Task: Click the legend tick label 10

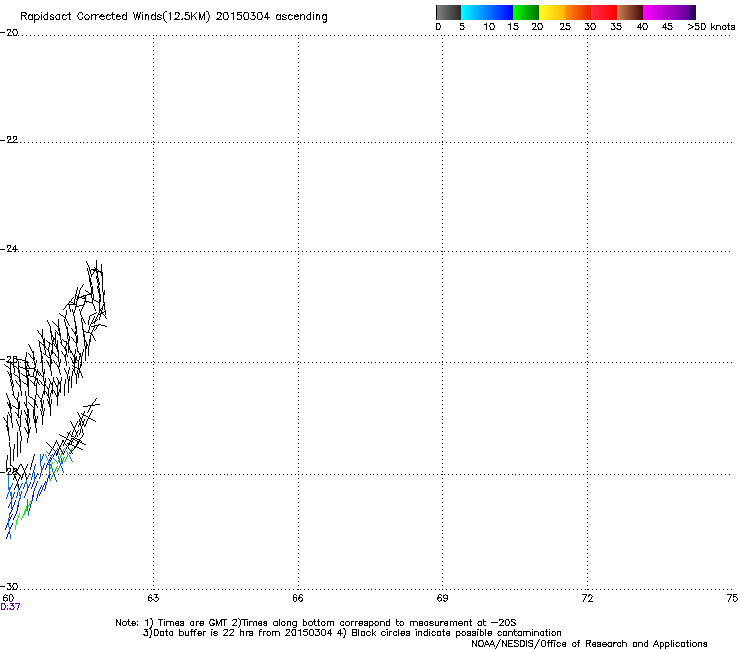Action: click(489, 27)
